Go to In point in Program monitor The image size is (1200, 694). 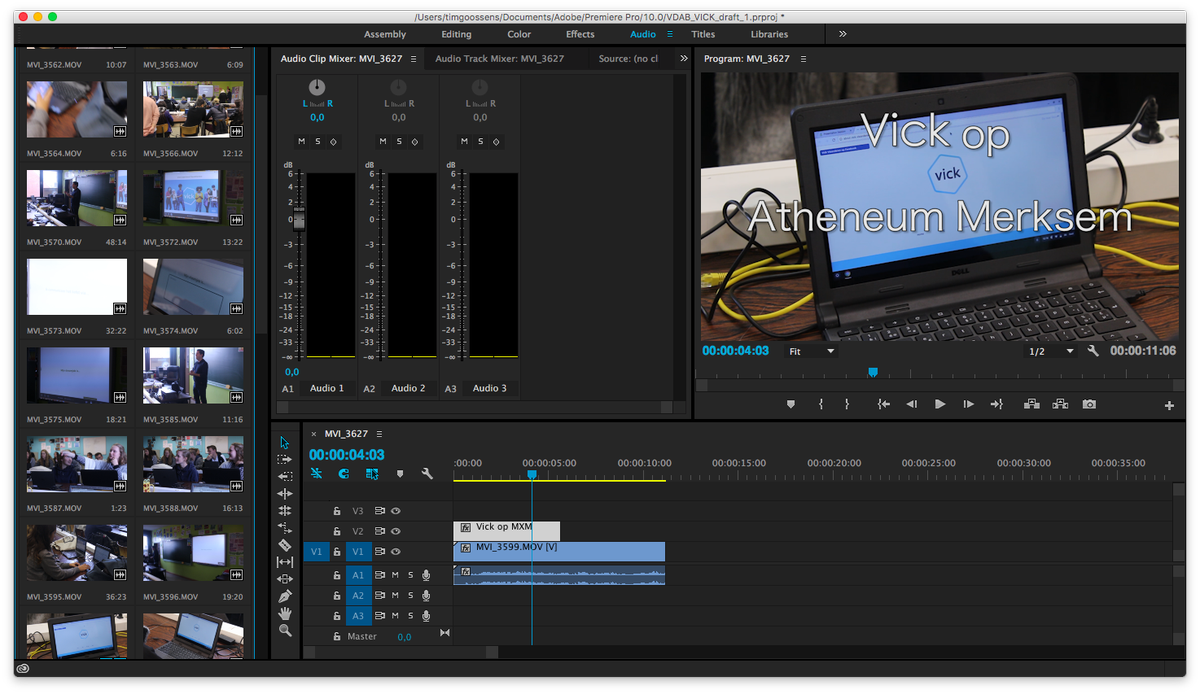click(883, 404)
